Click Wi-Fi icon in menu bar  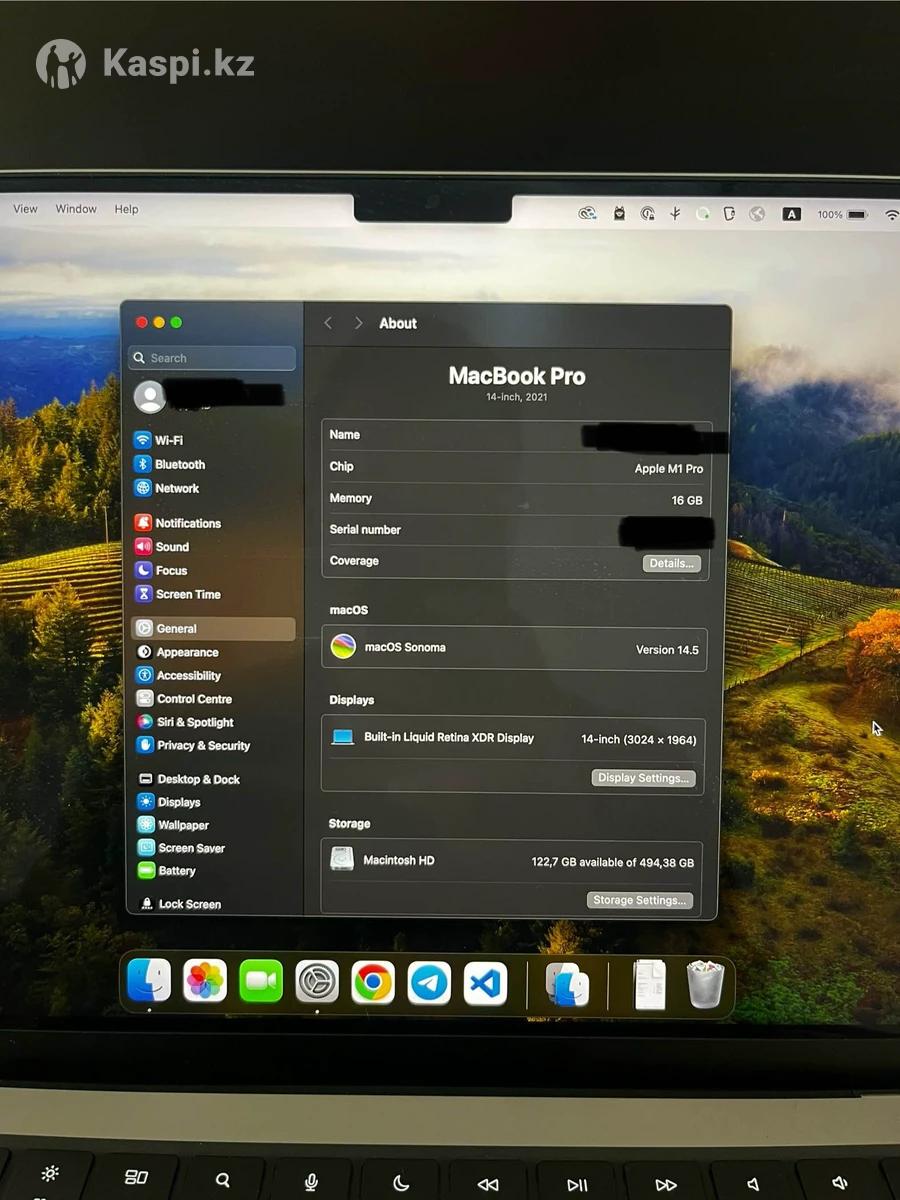(x=891, y=214)
